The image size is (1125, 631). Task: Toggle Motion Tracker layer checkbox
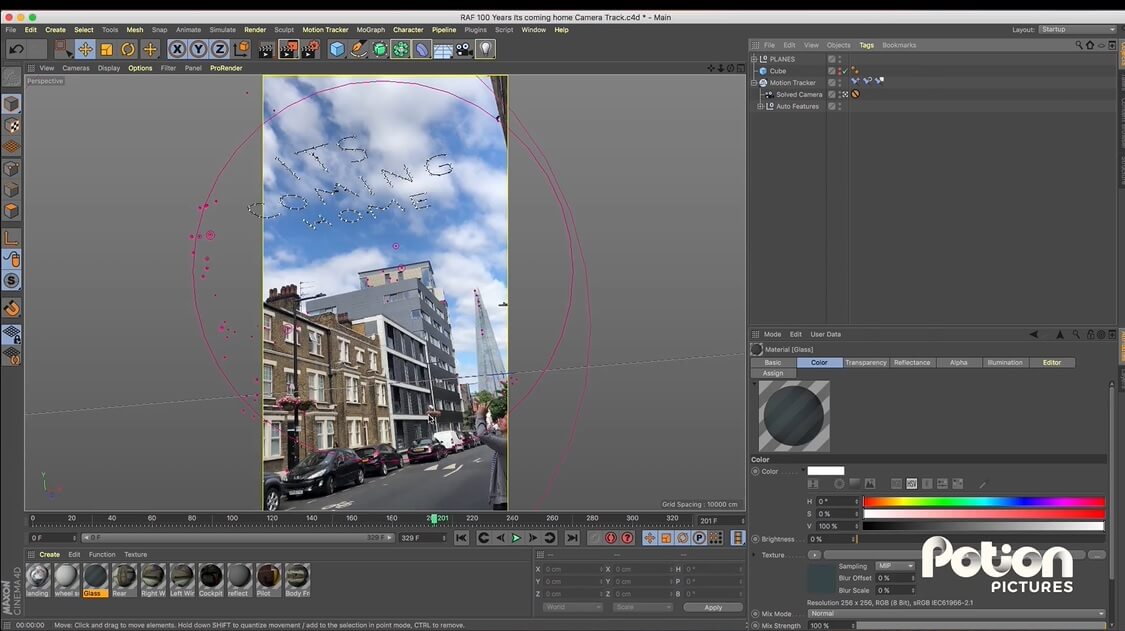832,83
